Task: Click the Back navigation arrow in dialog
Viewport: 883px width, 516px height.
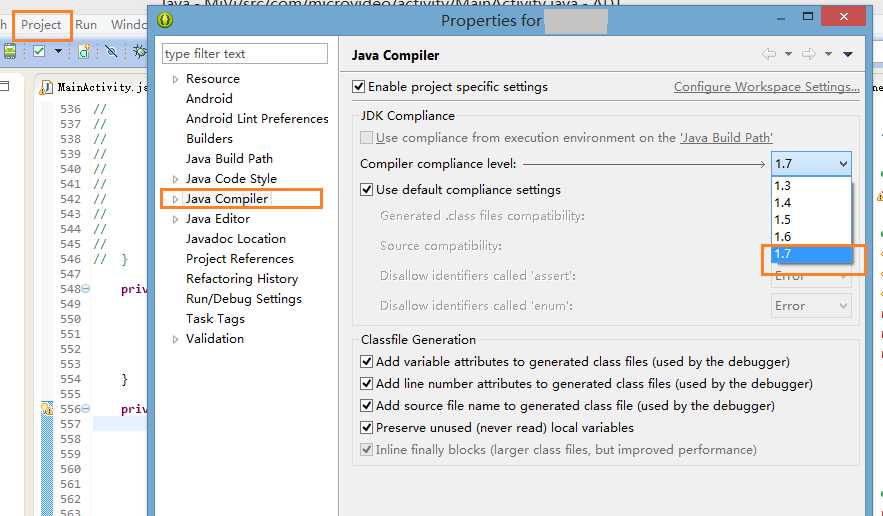Action: (769, 54)
